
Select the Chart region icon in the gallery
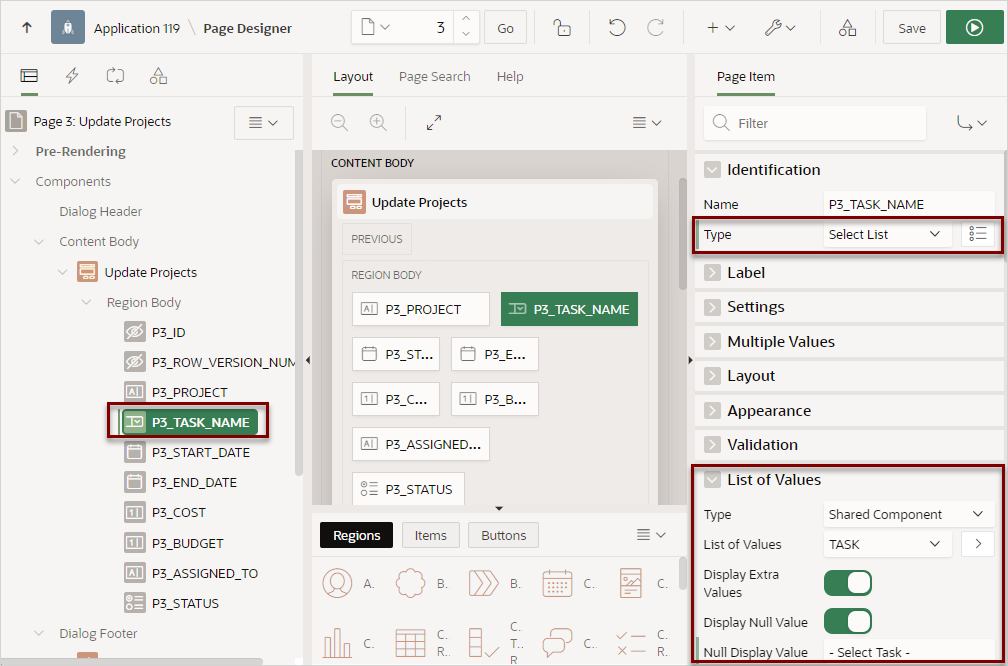(338, 640)
